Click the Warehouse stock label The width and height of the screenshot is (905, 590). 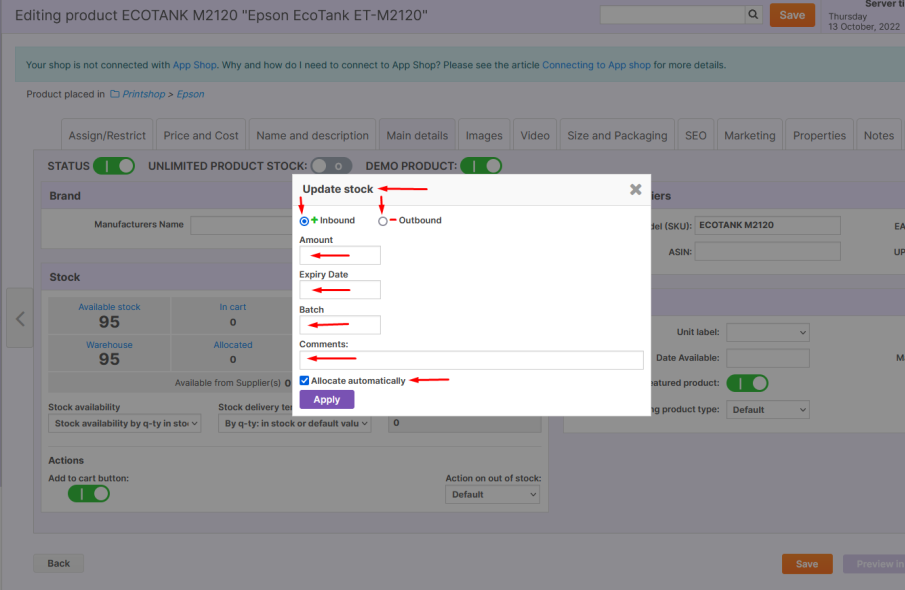[x=109, y=345]
